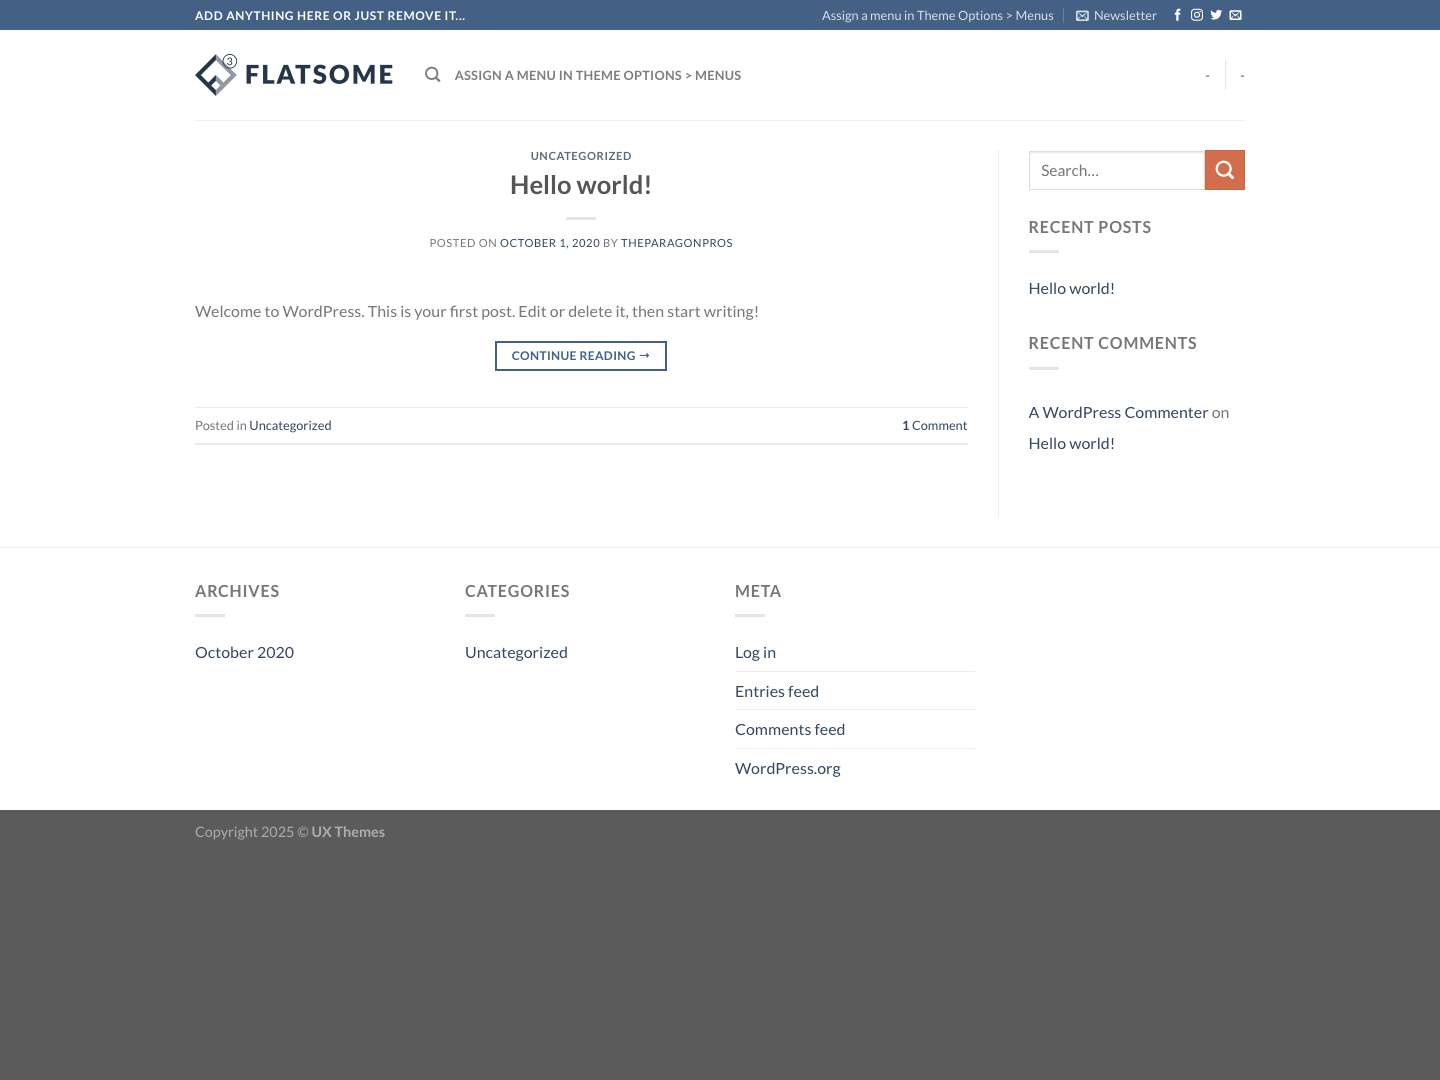
Task: Open the WordPress.org link
Action: tap(787, 767)
